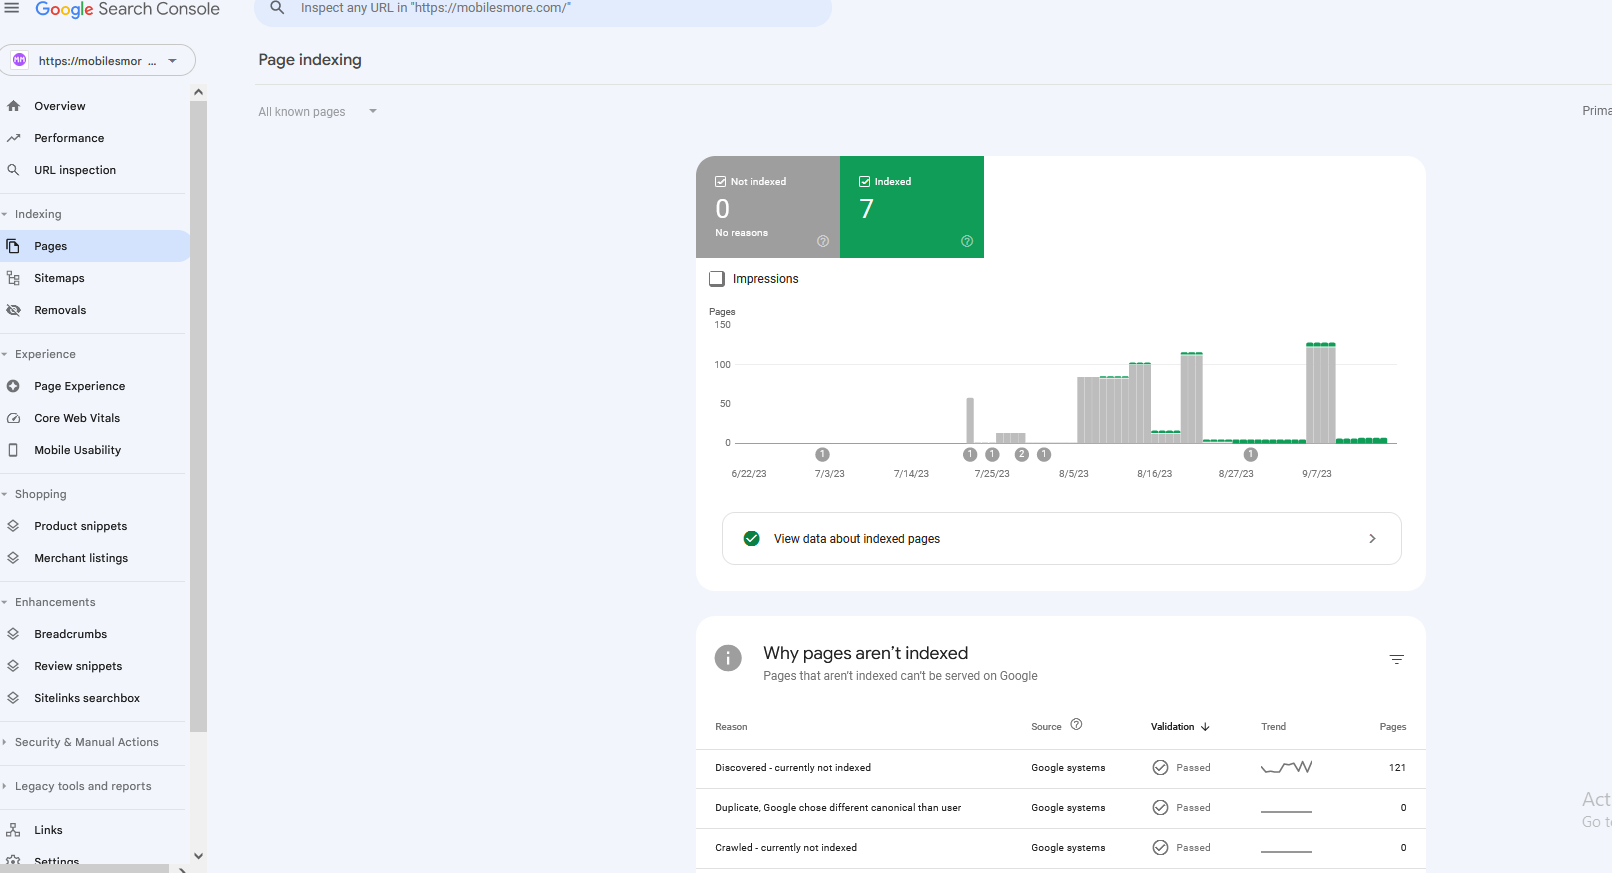Click the Source column help icon
This screenshot has height=873, width=1612.
coord(1076,725)
